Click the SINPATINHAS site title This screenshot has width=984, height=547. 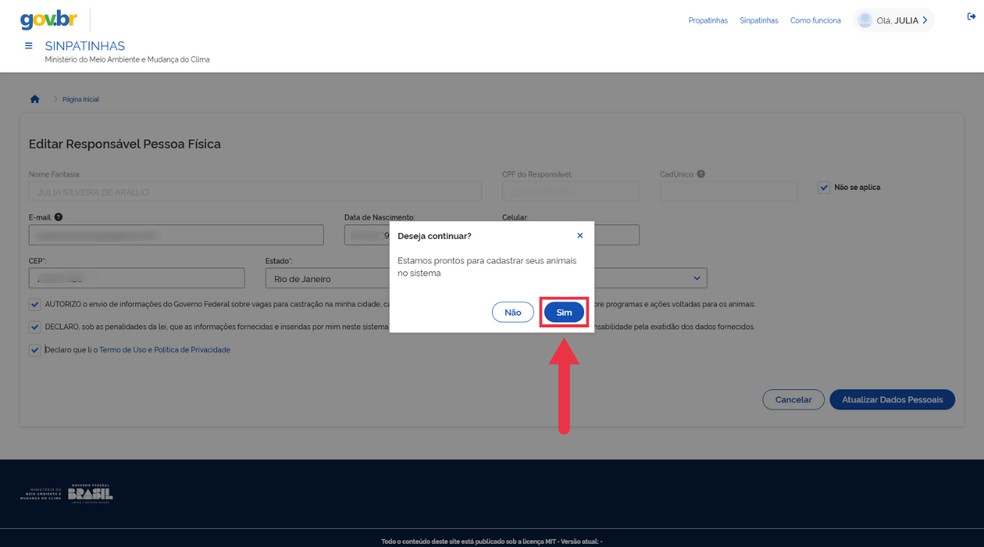pyautogui.click(x=85, y=46)
